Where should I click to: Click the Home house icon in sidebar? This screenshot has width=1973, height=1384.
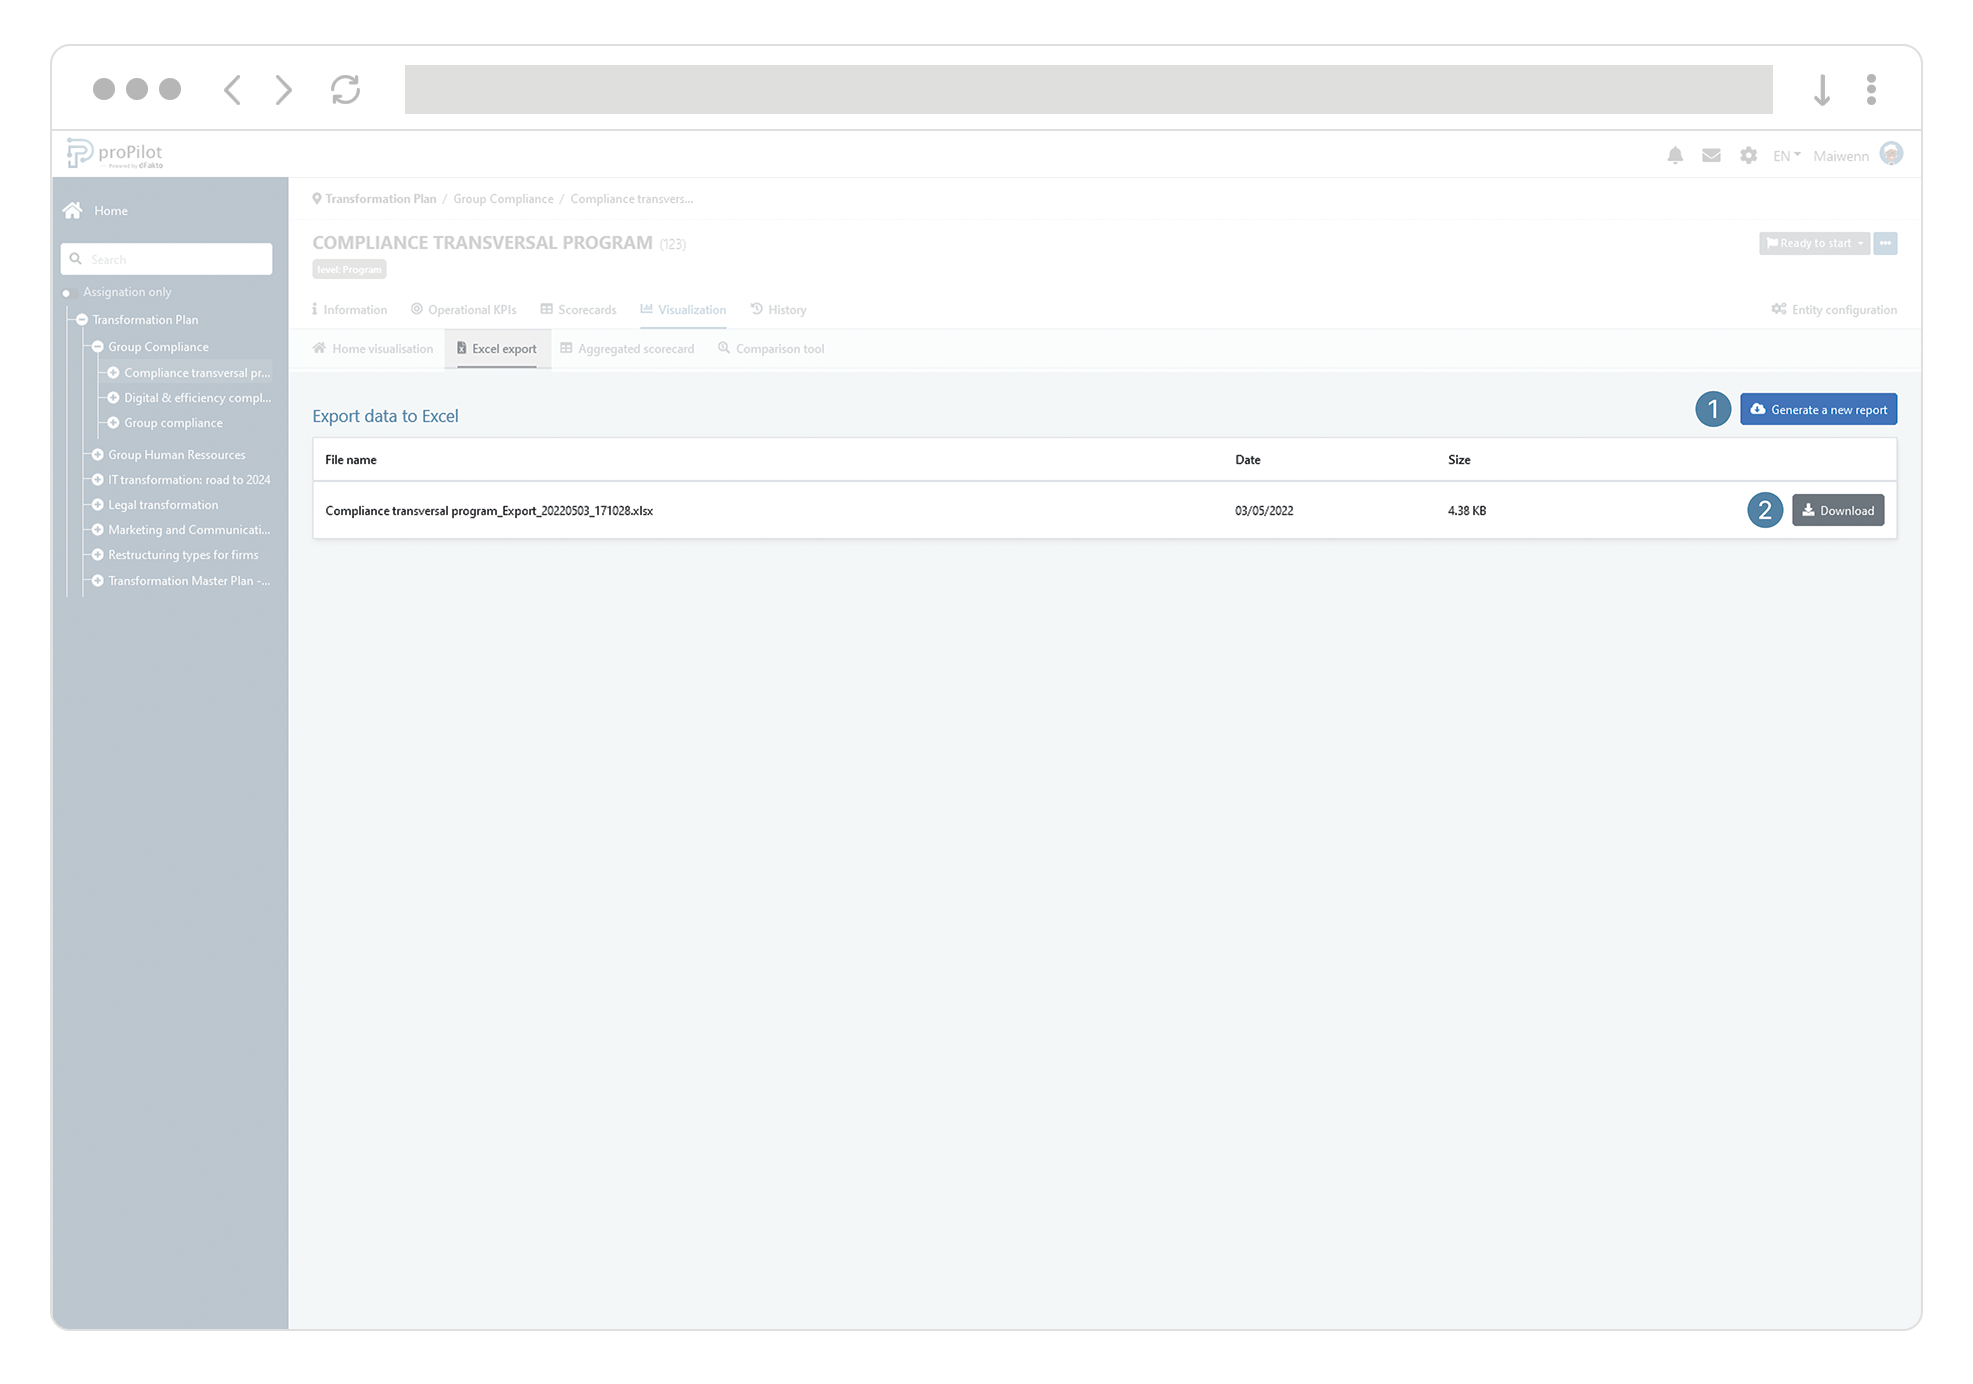click(x=73, y=210)
